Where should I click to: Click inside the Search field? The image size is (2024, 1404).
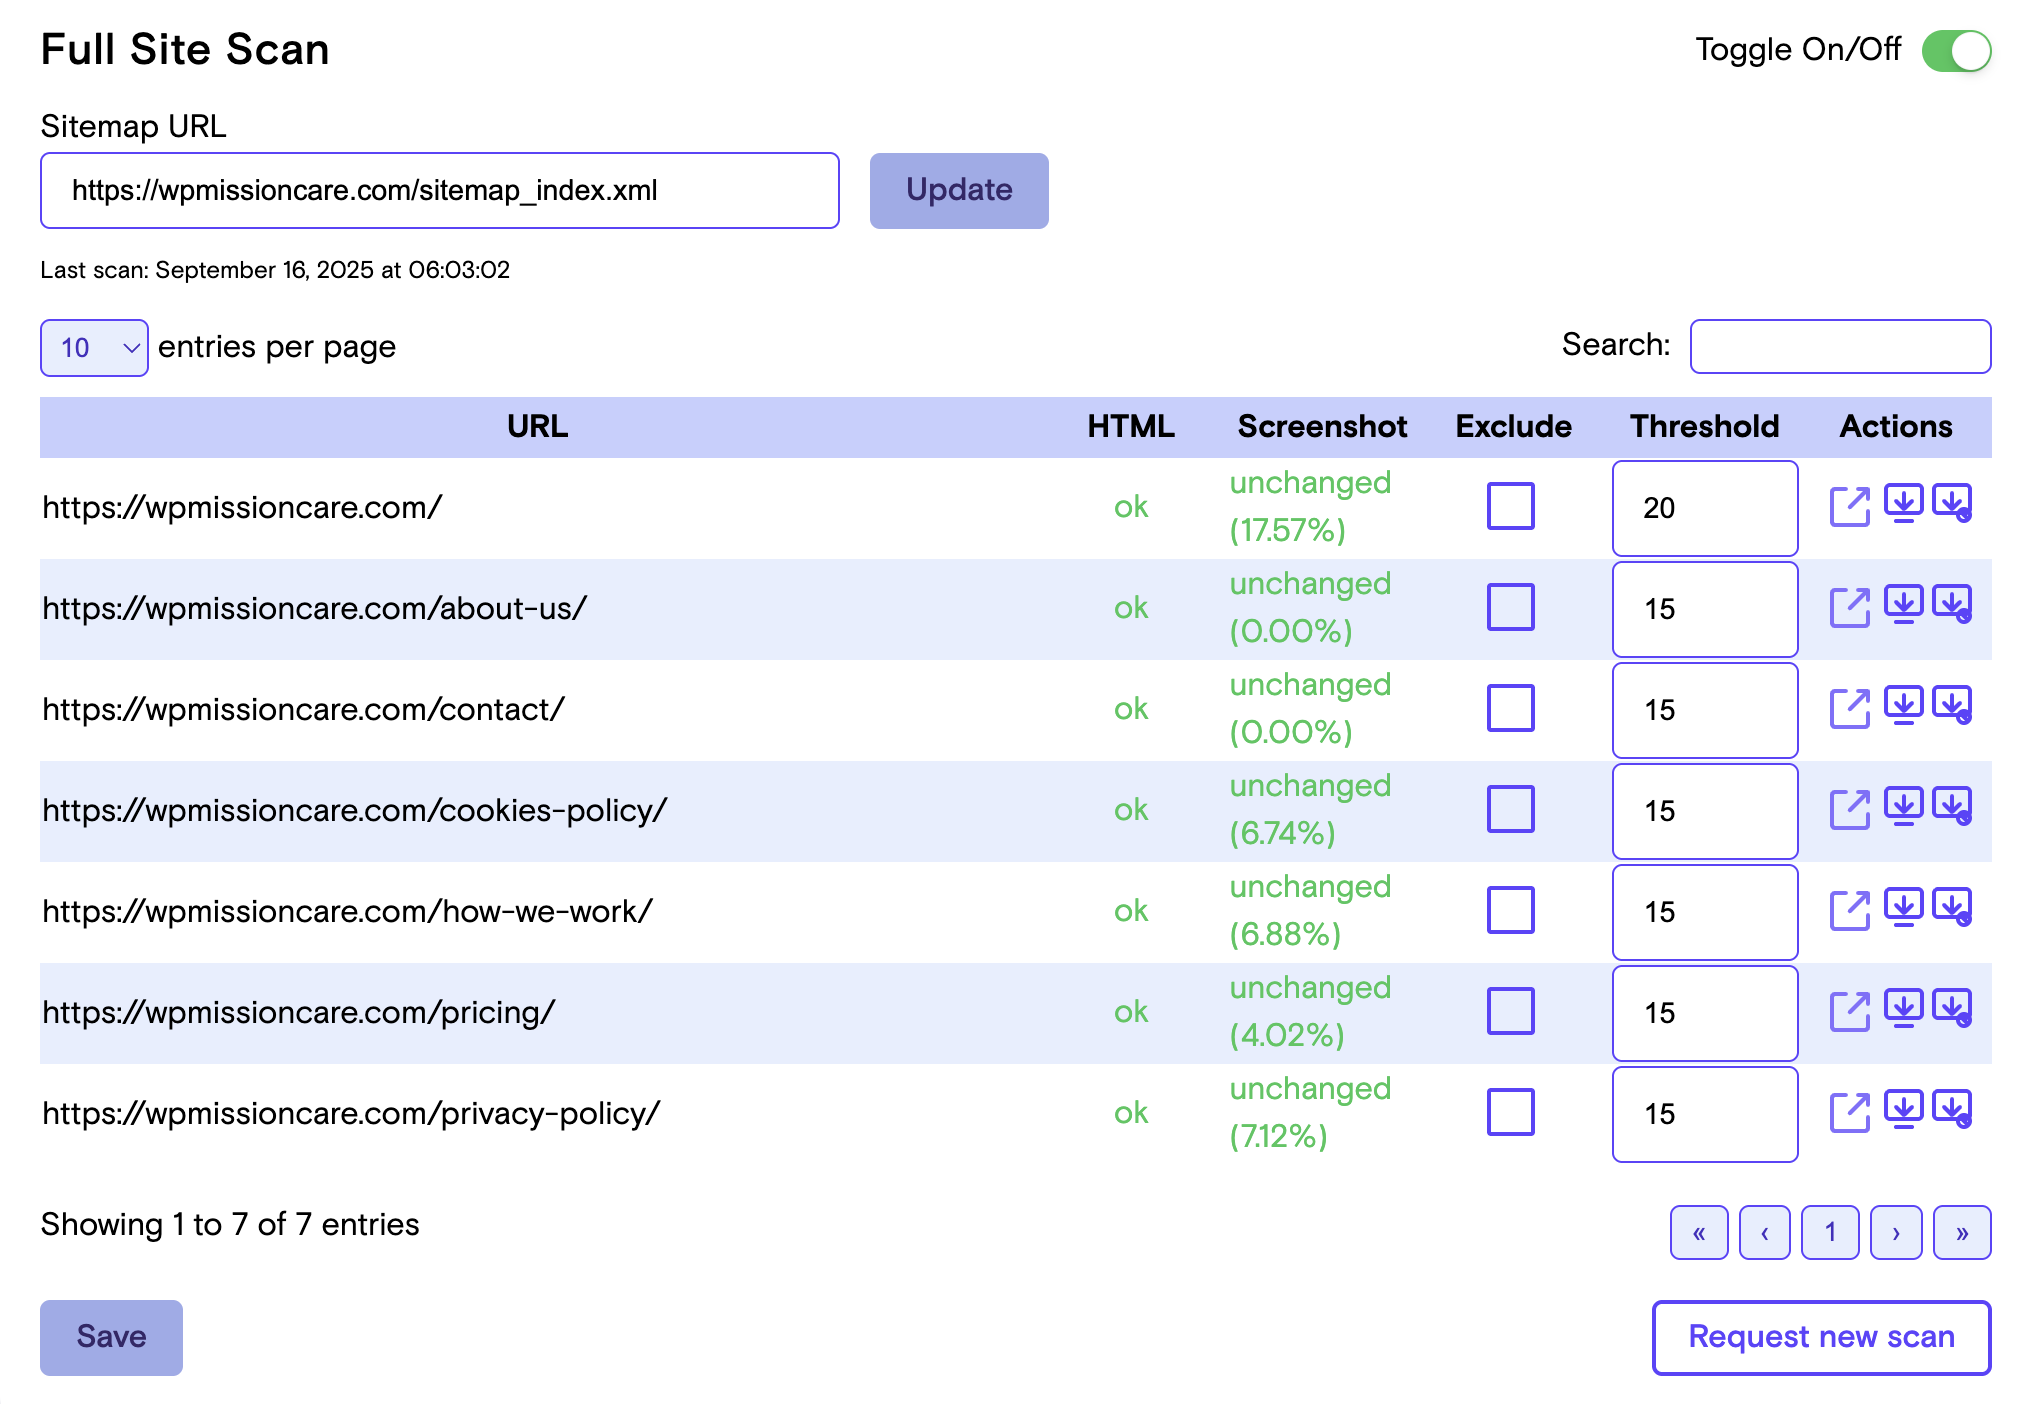[x=1839, y=346]
